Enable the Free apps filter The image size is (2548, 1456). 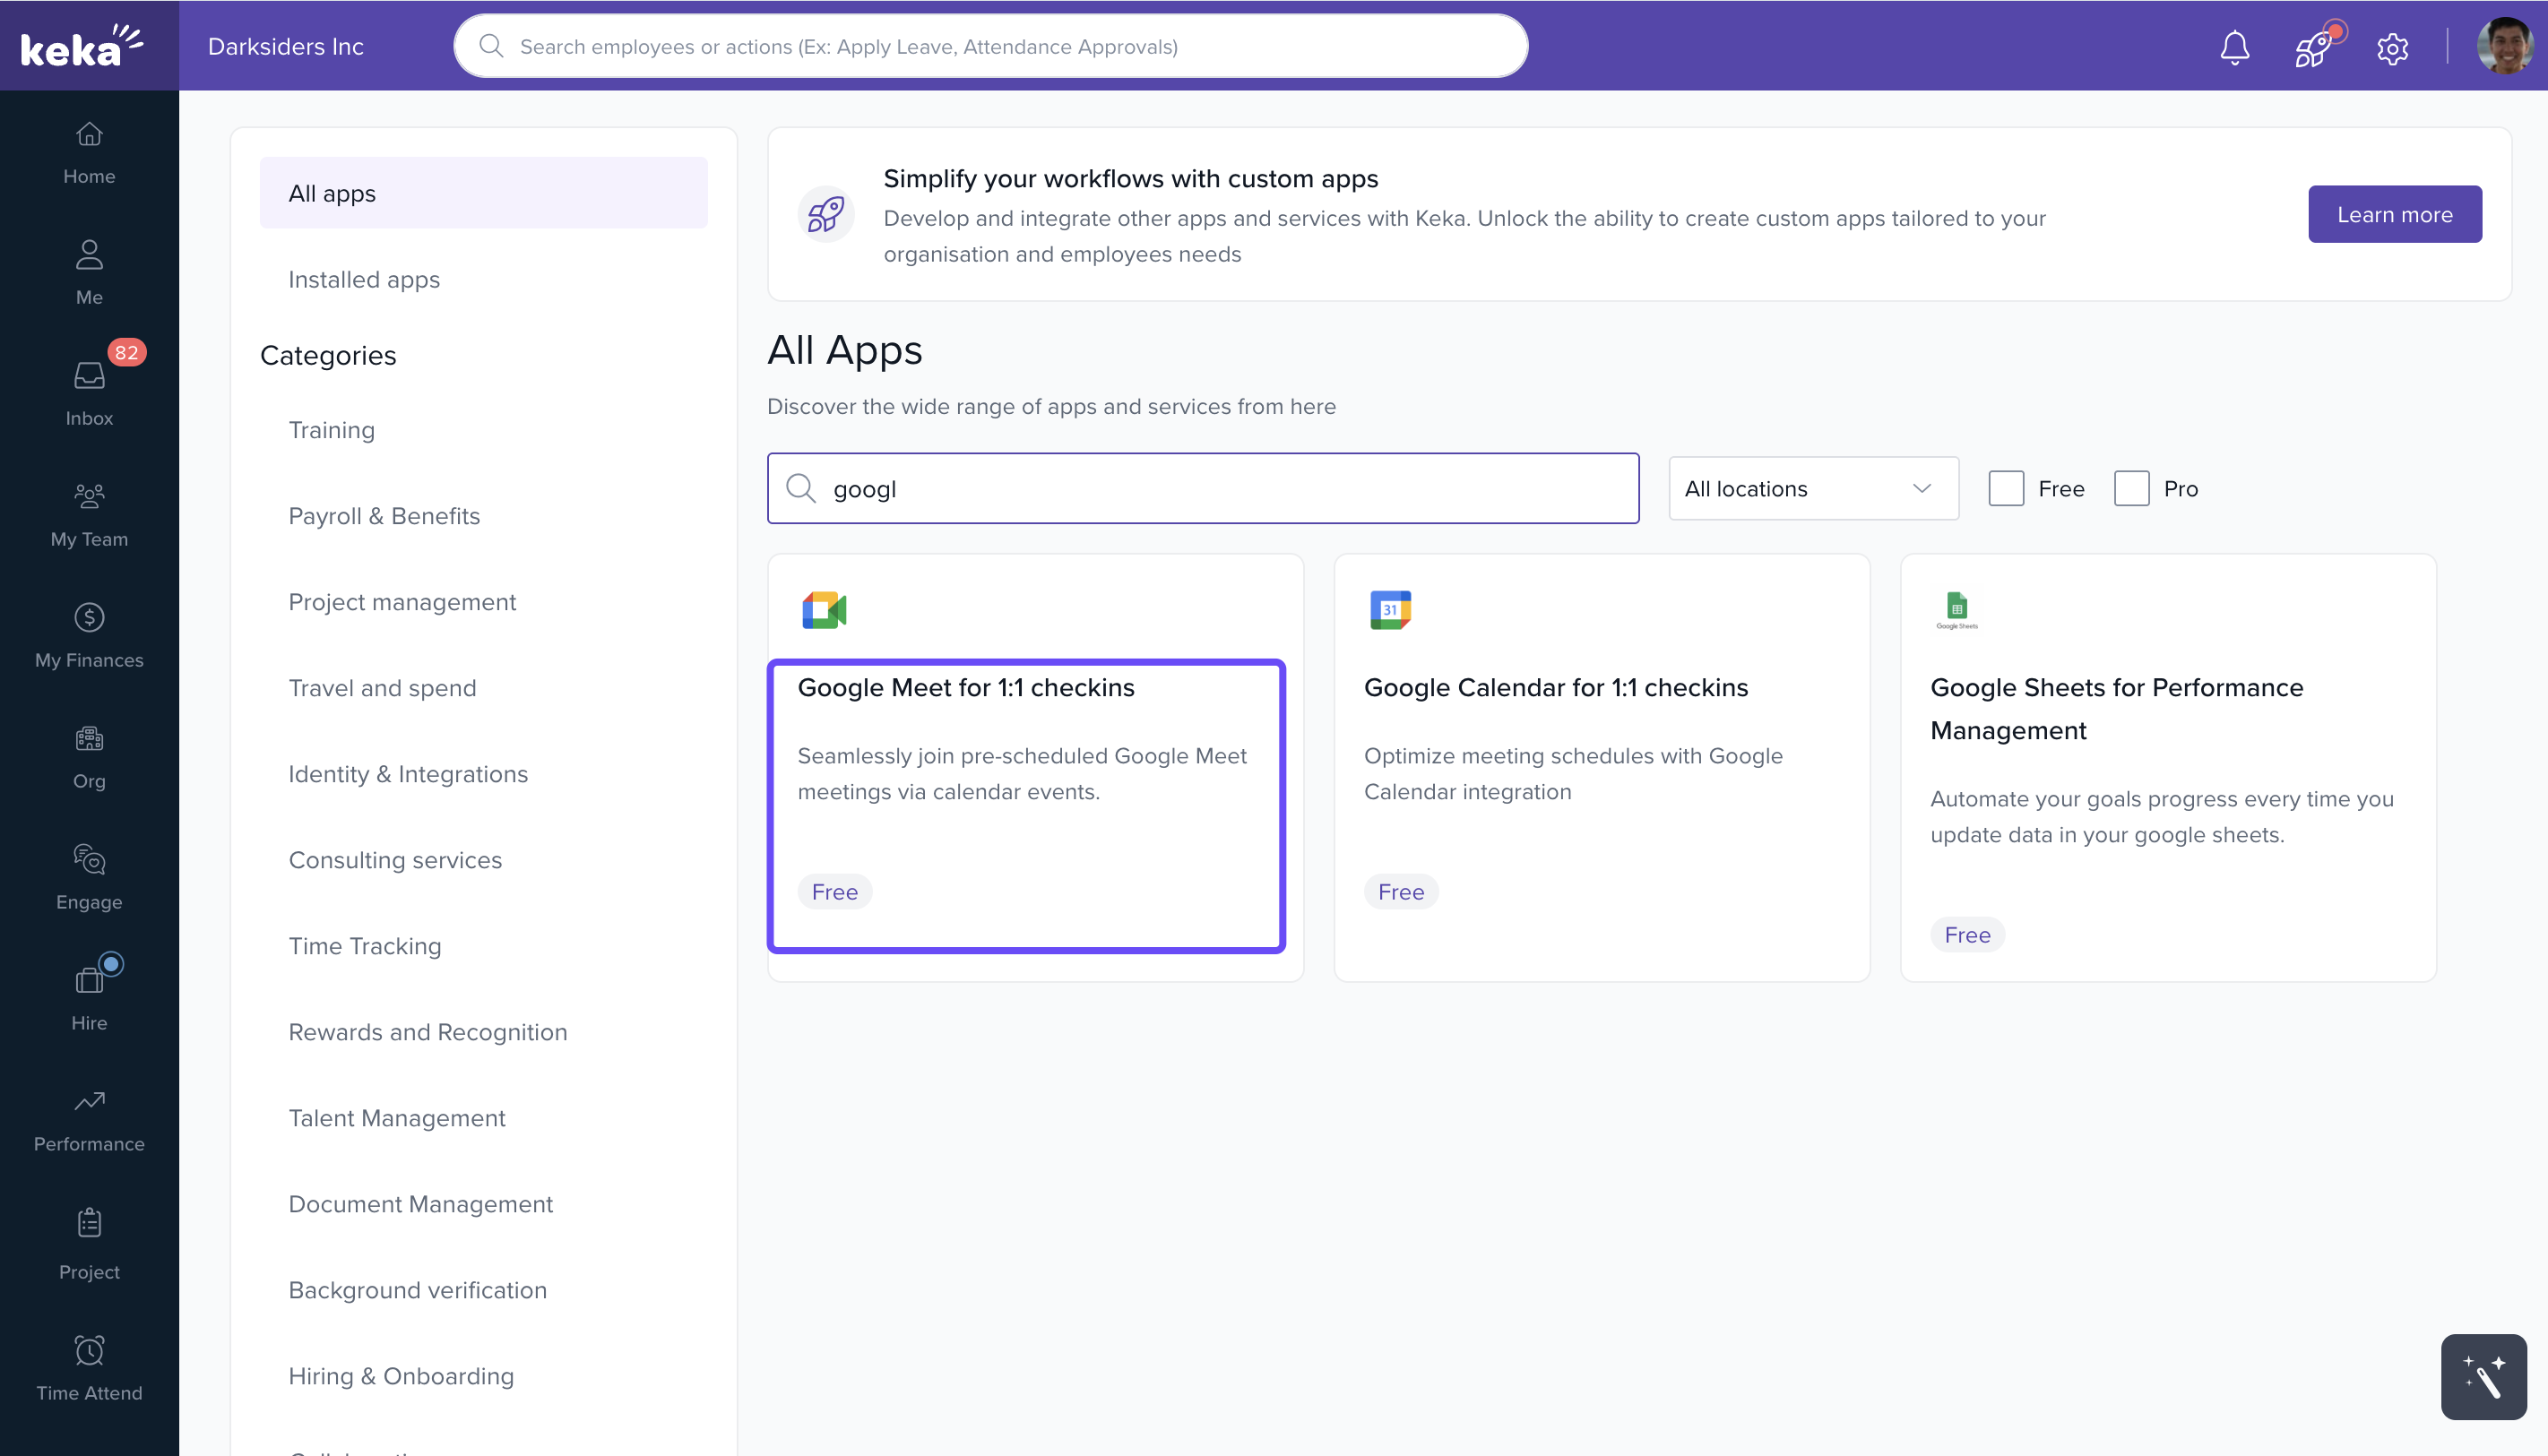point(2006,488)
